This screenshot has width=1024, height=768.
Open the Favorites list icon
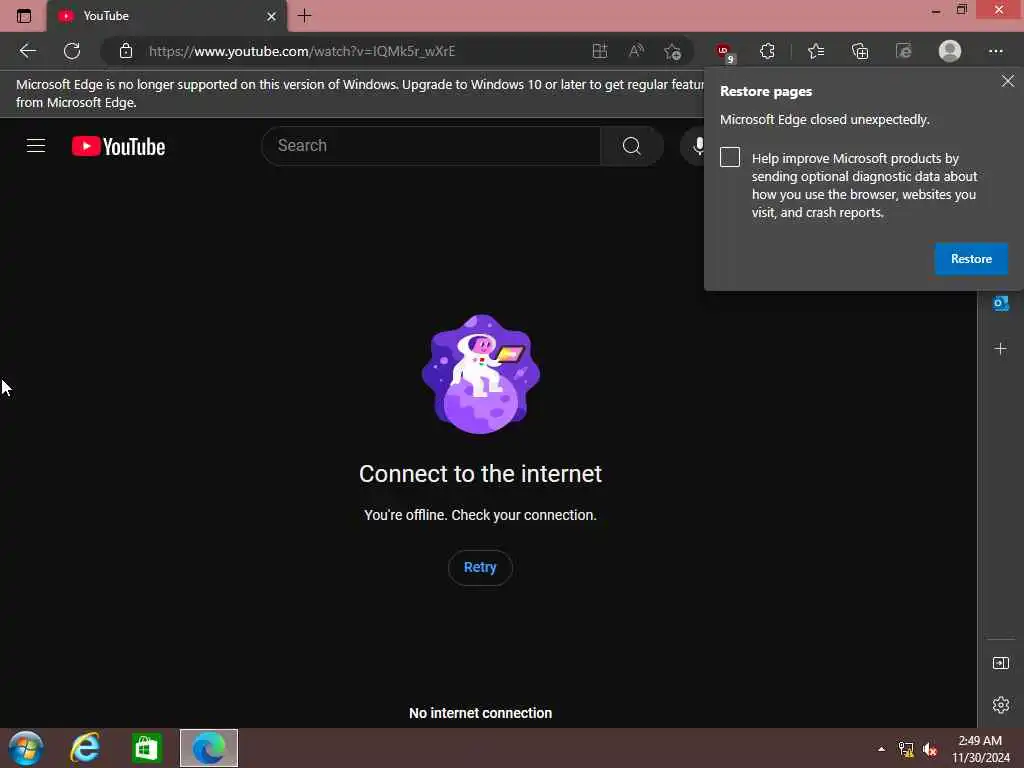(x=816, y=51)
